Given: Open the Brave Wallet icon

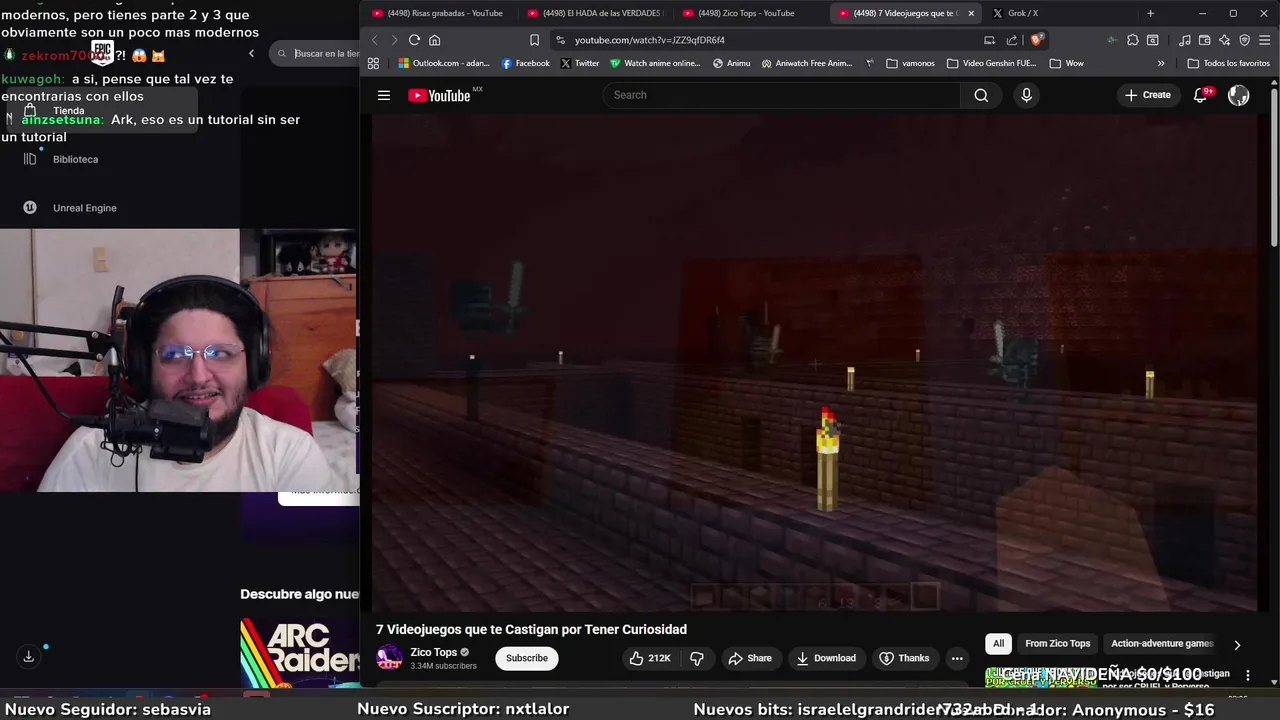Looking at the screenshot, I should [x=1205, y=40].
